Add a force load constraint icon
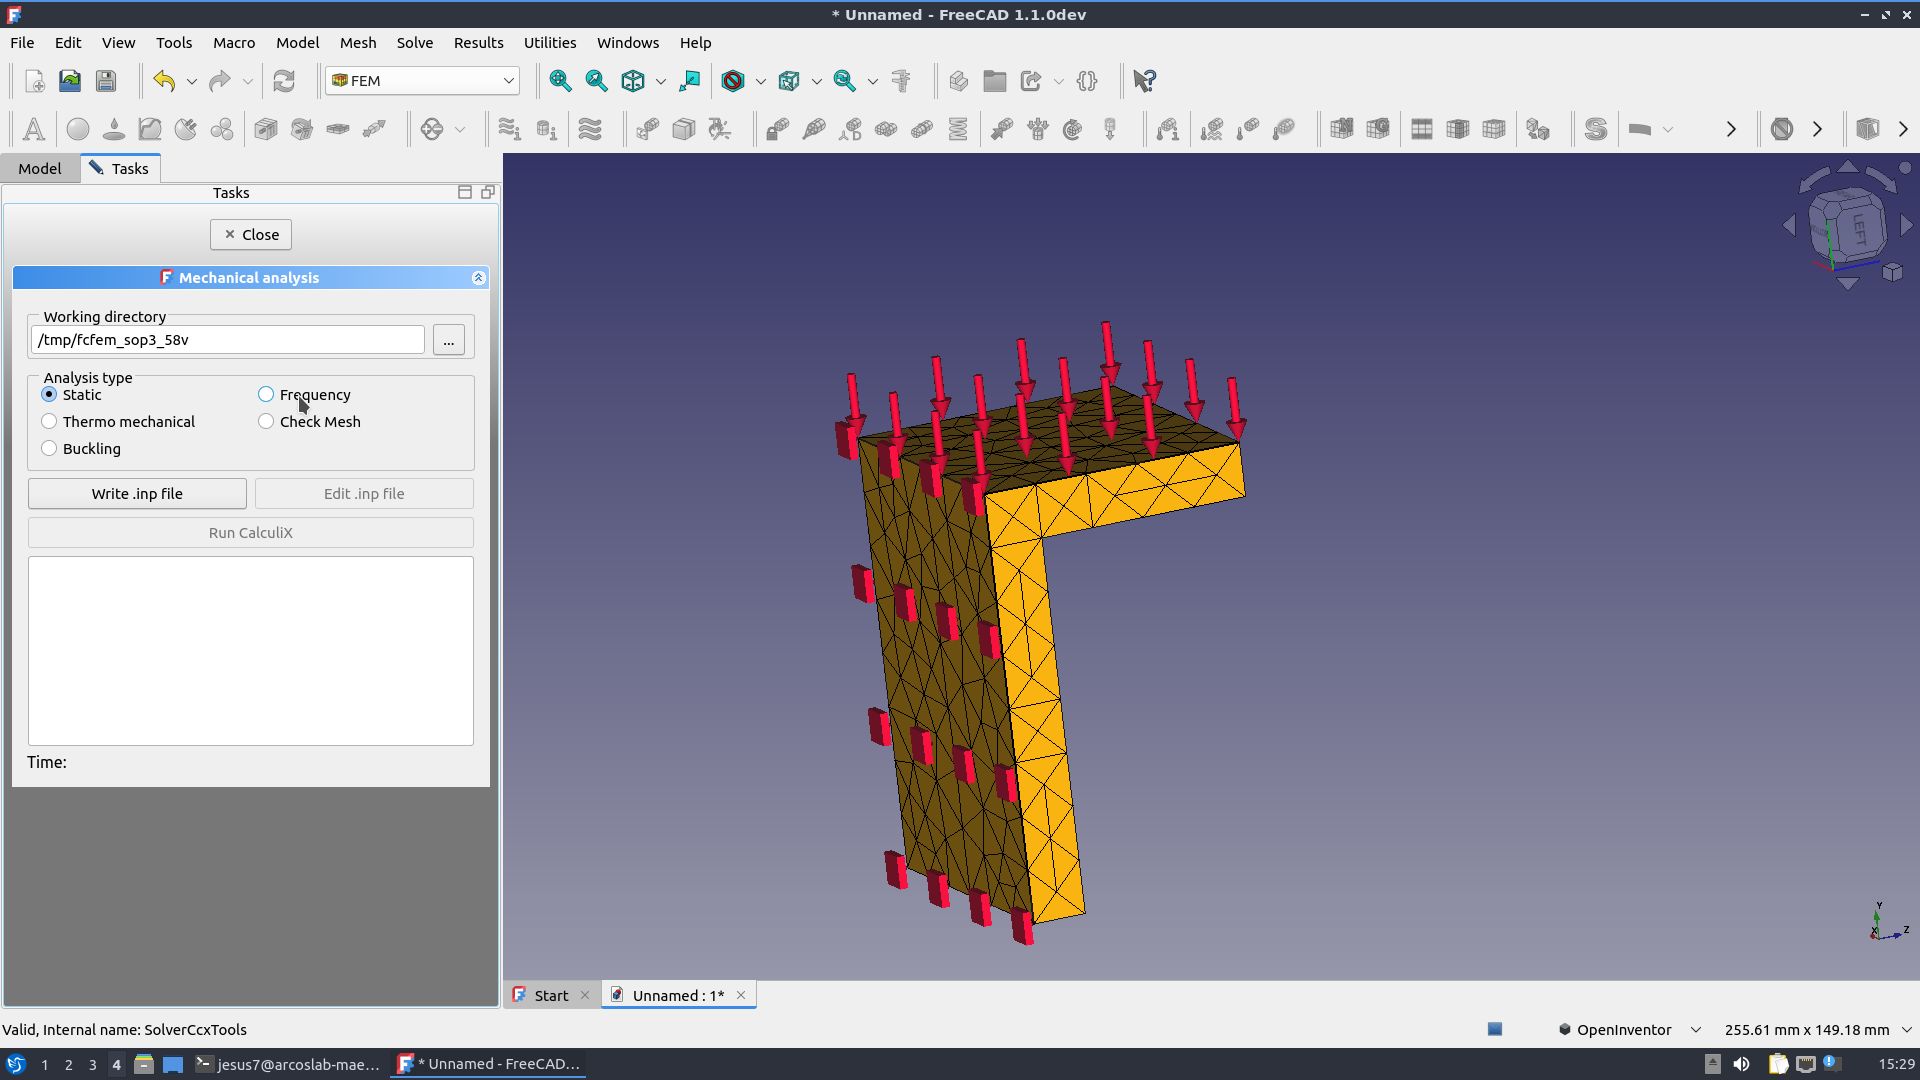 click(x=1001, y=129)
